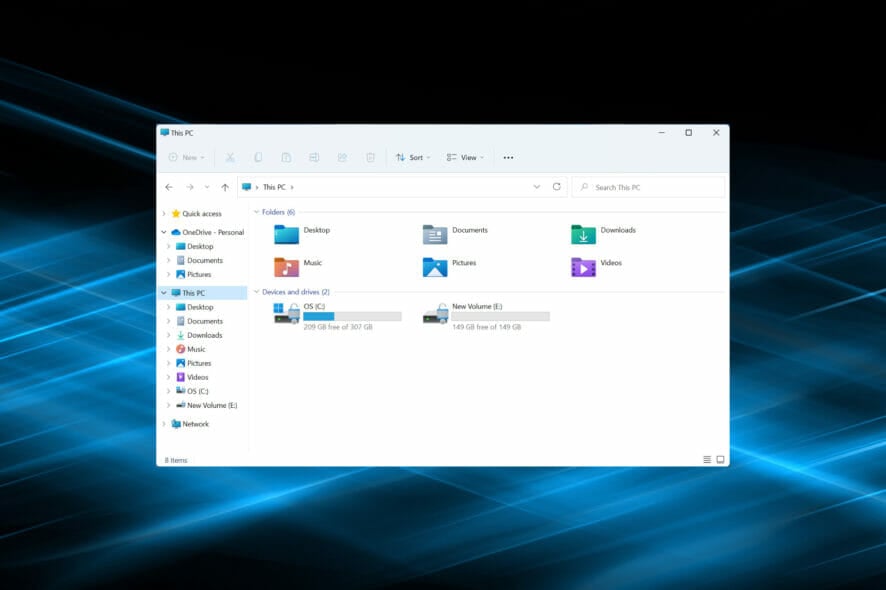This screenshot has height=590, width=886.
Task: Refresh the current folder view
Action: click(557, 187)
